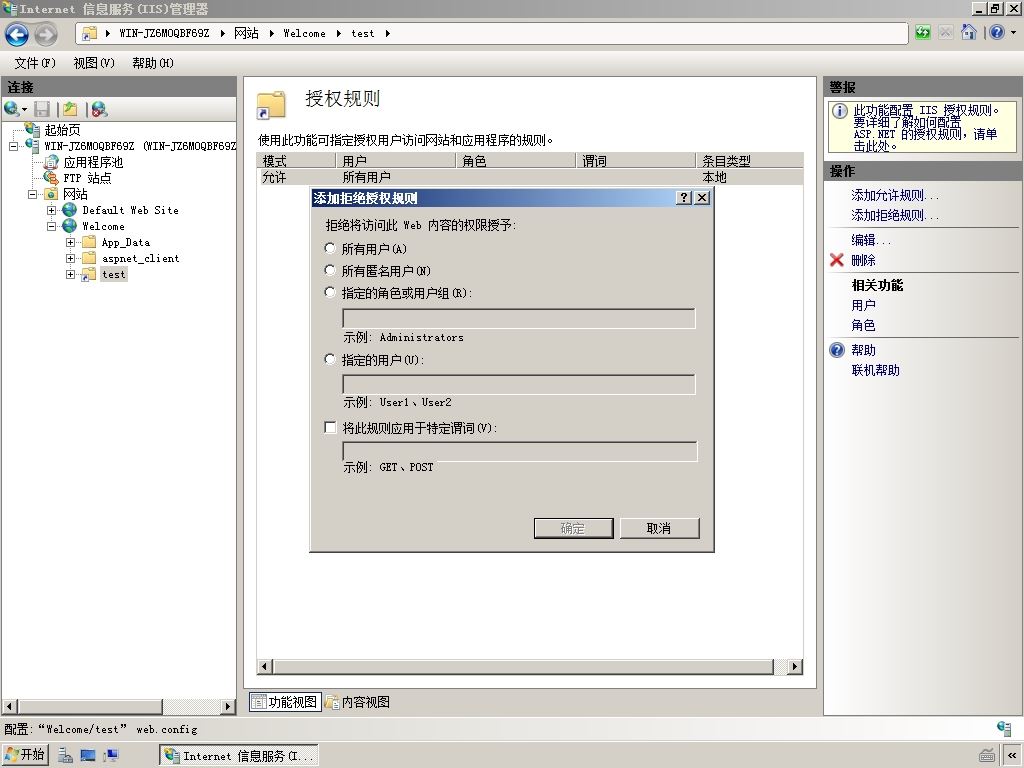This screenshot has width=1024, height=768.
Task: Click the specified users text field
Action: [519, 384]
